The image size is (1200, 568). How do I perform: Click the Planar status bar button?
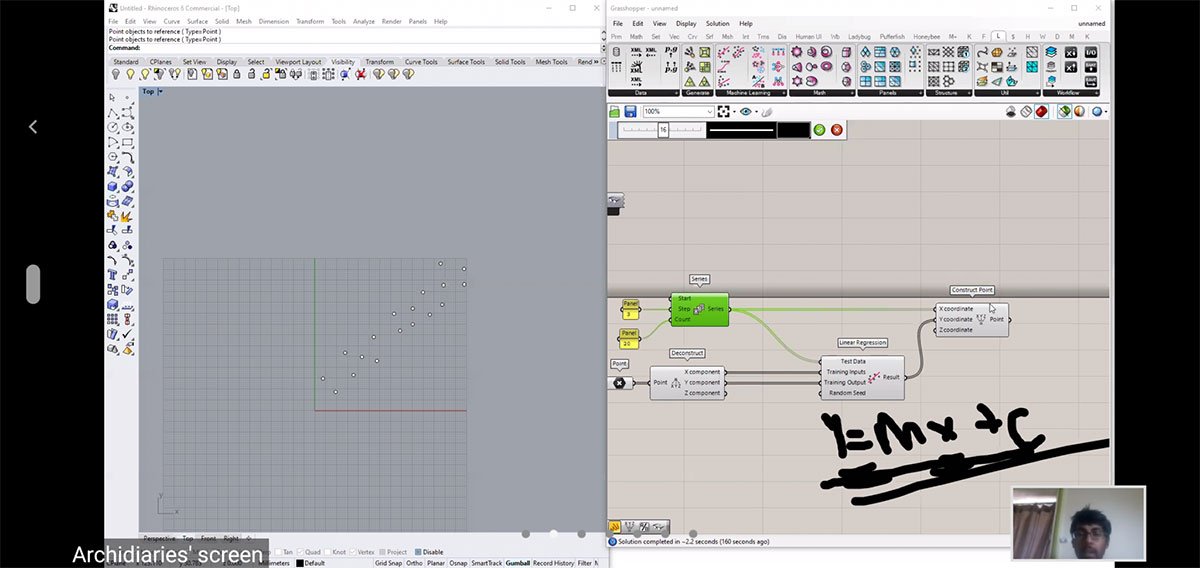(x=436, y=563)
